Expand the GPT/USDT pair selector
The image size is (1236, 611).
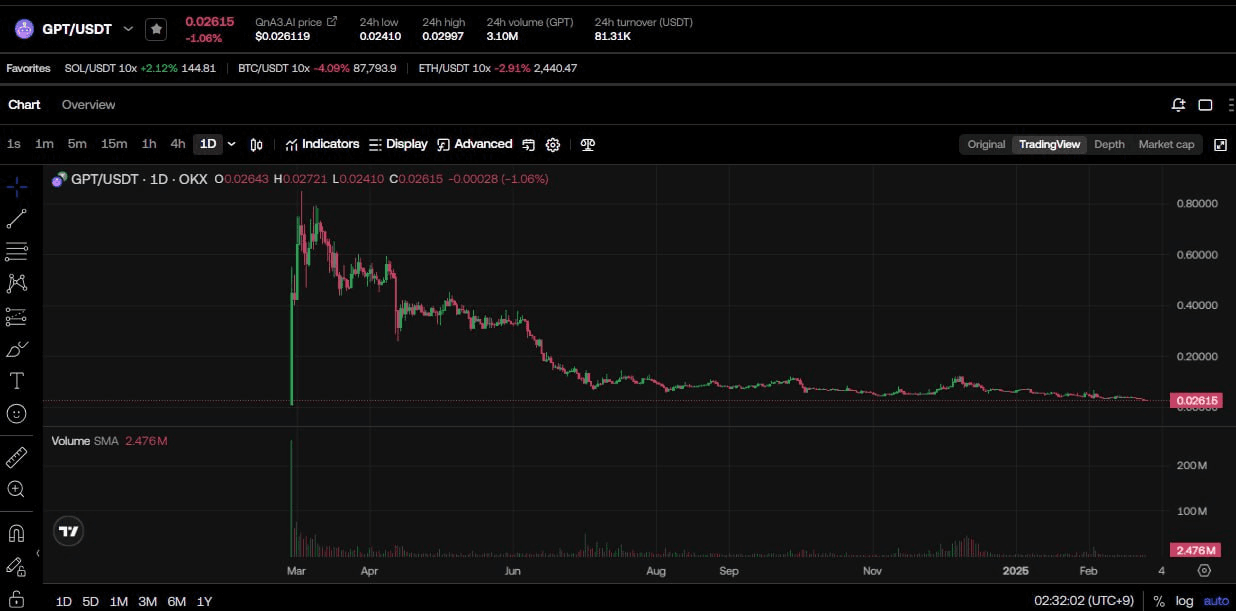[x=128, y=29]
